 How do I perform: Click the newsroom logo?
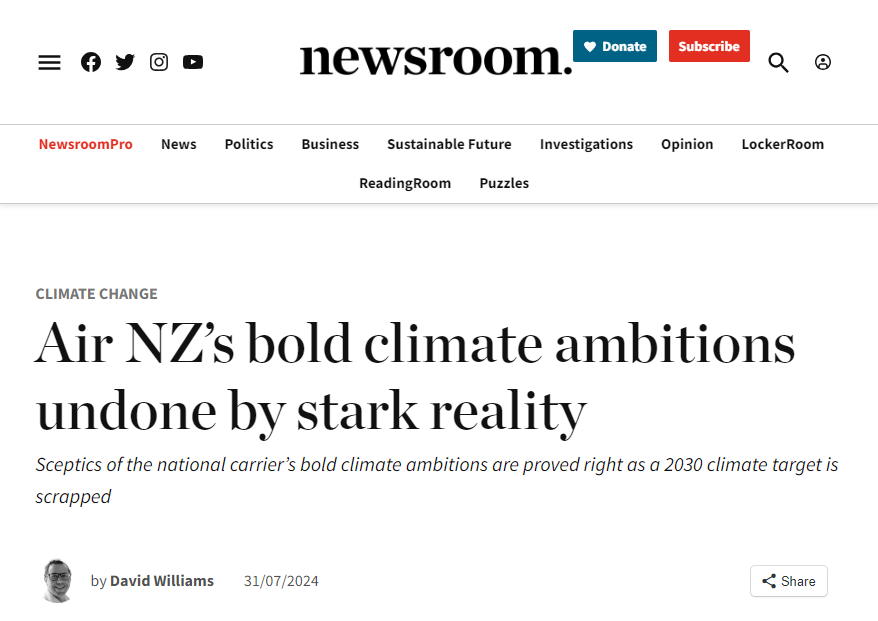436,58
